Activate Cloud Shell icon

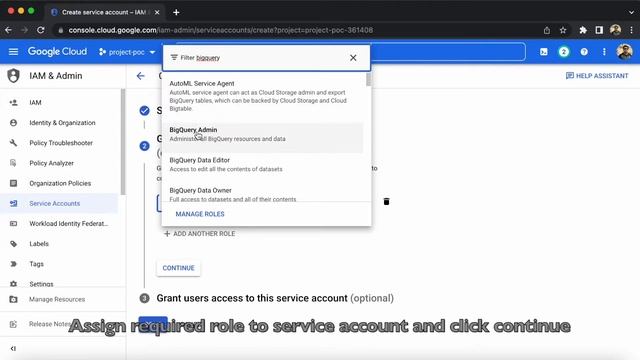pyautogui.click(x=544, y=52)
